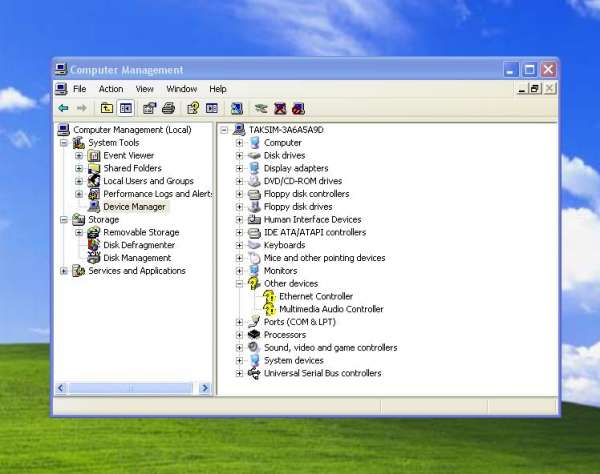
Task: Select Computer Management (Local) root
Action: (x=132, y=130)
